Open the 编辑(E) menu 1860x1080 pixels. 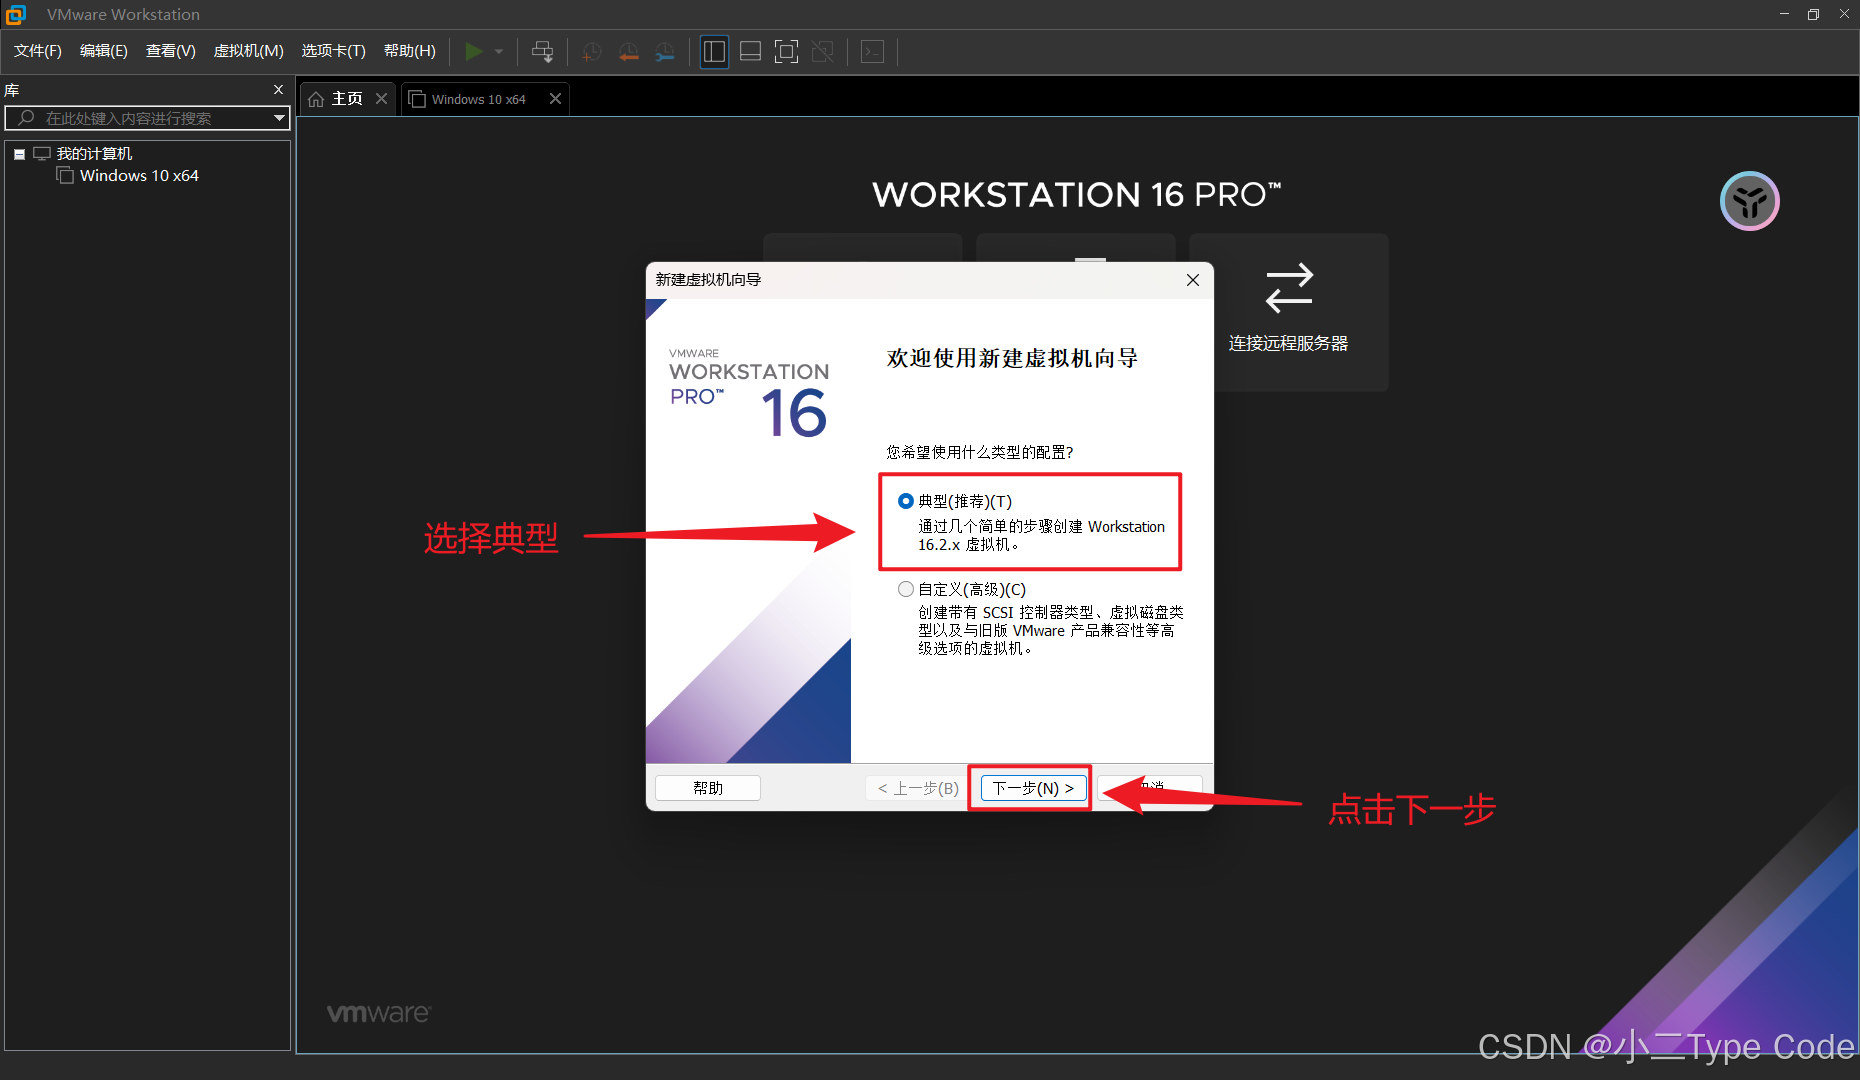pyautogui.click(x=104, y=51)
